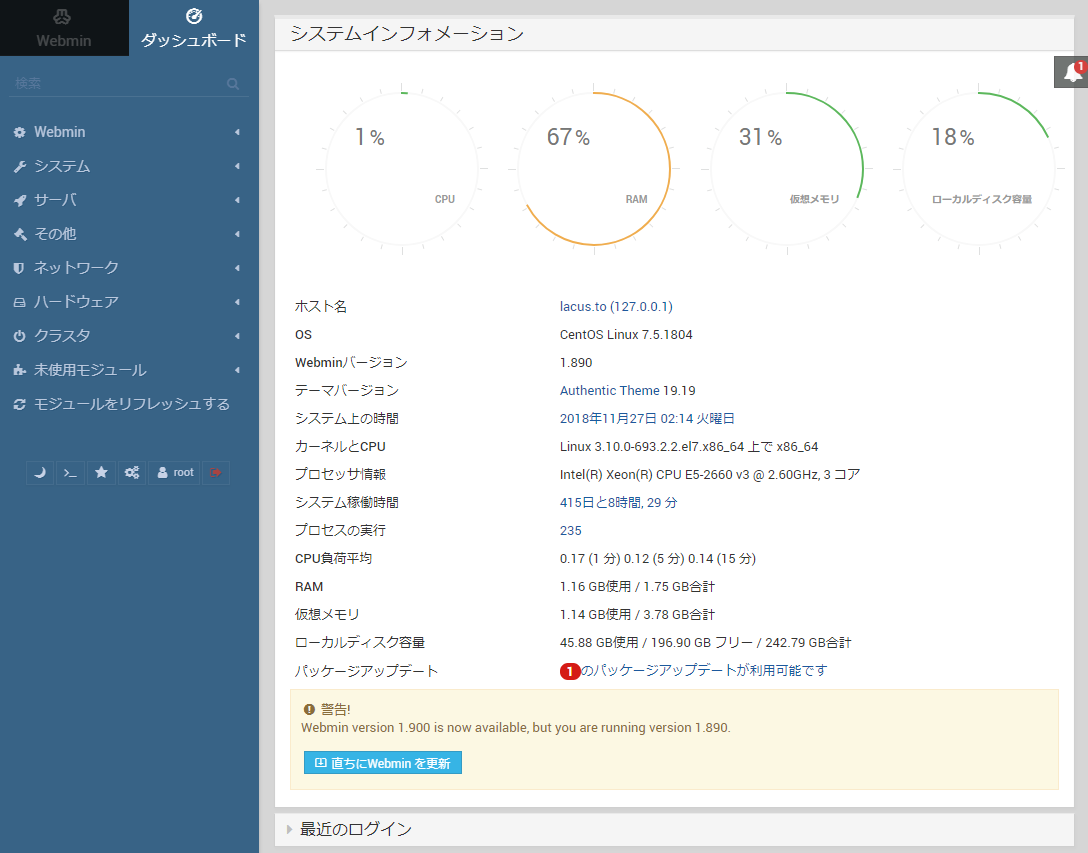This screenshot has width=1088, height=853.
Task: Expand the システム menu category
Action: (62, 166)
